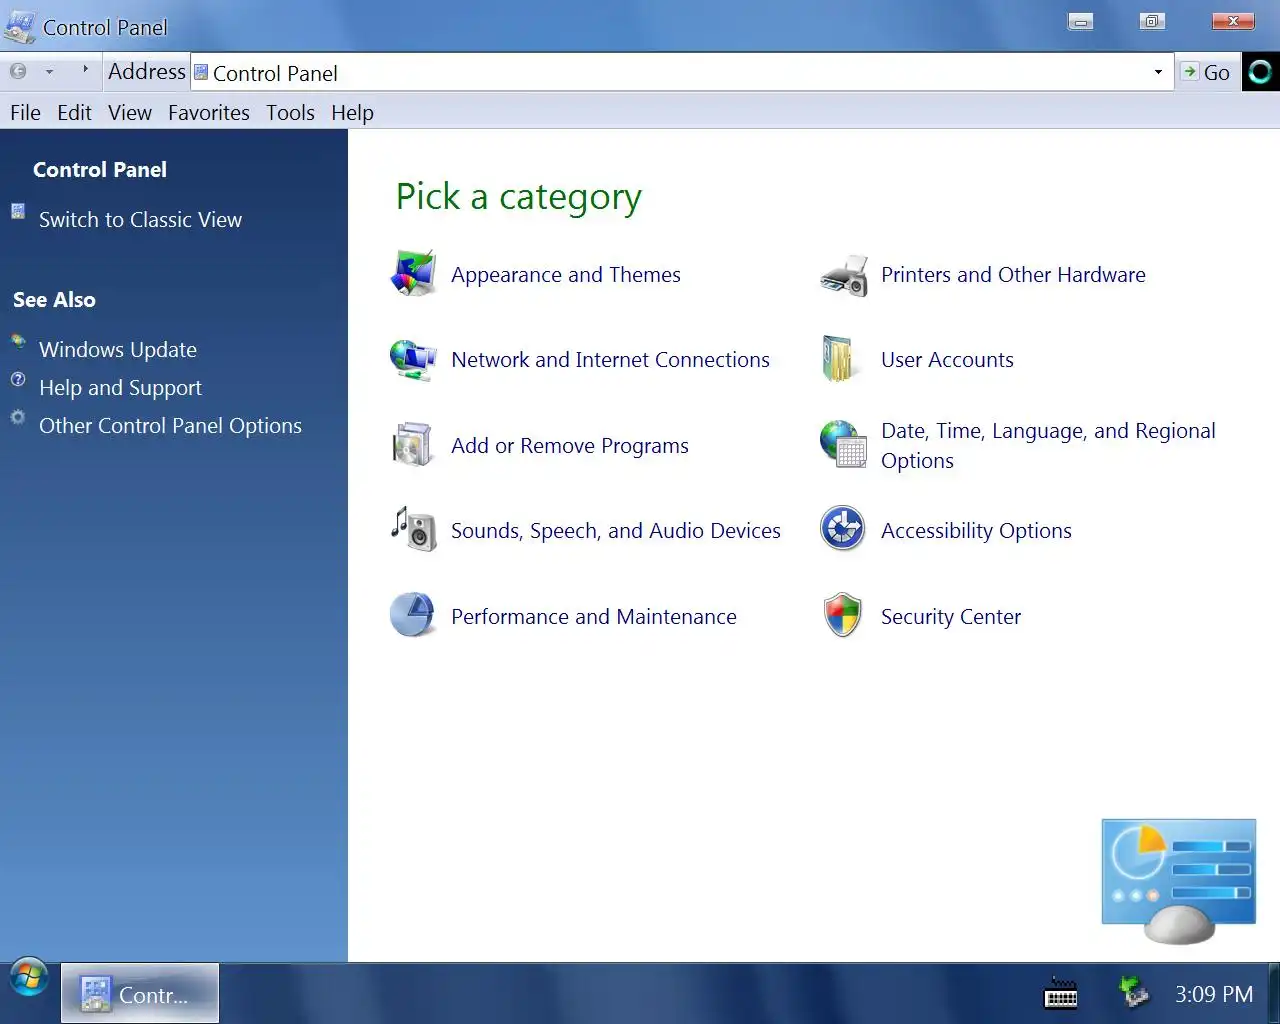This screenshot has width=1280, height=1024.
Task: Open the Accessibility Options link
Action: [976, 531]
